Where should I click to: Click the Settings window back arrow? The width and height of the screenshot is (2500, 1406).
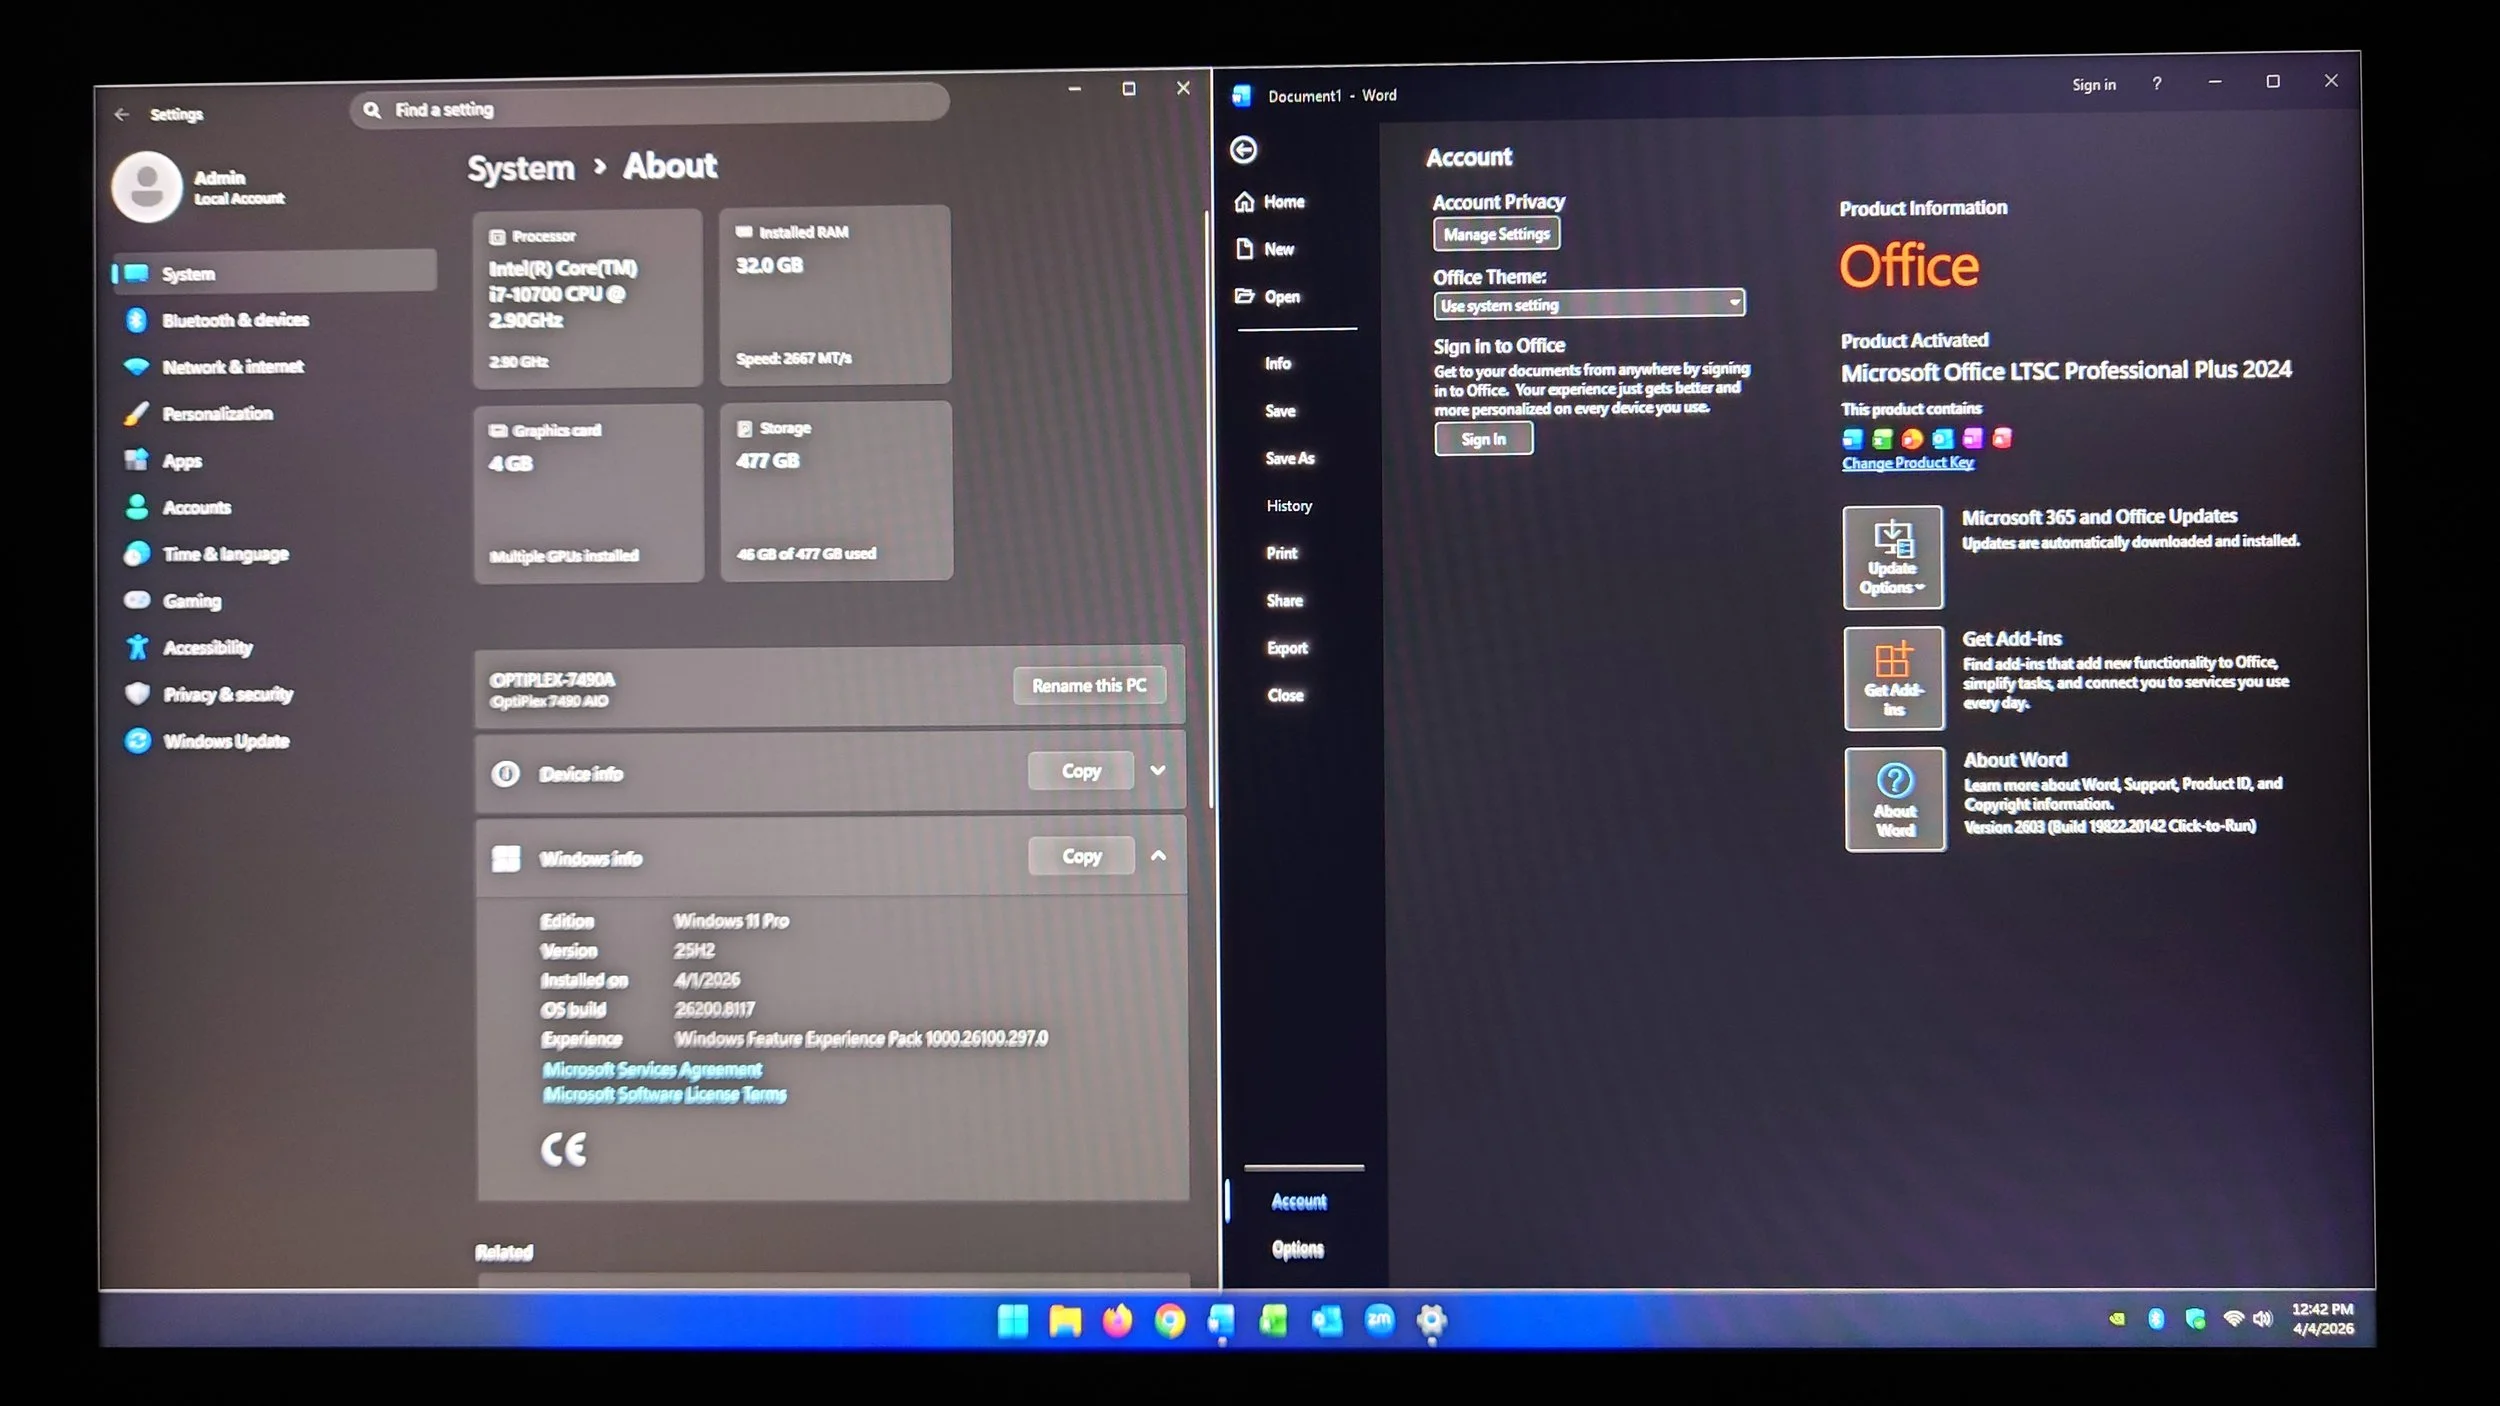[x=122, y=114]
